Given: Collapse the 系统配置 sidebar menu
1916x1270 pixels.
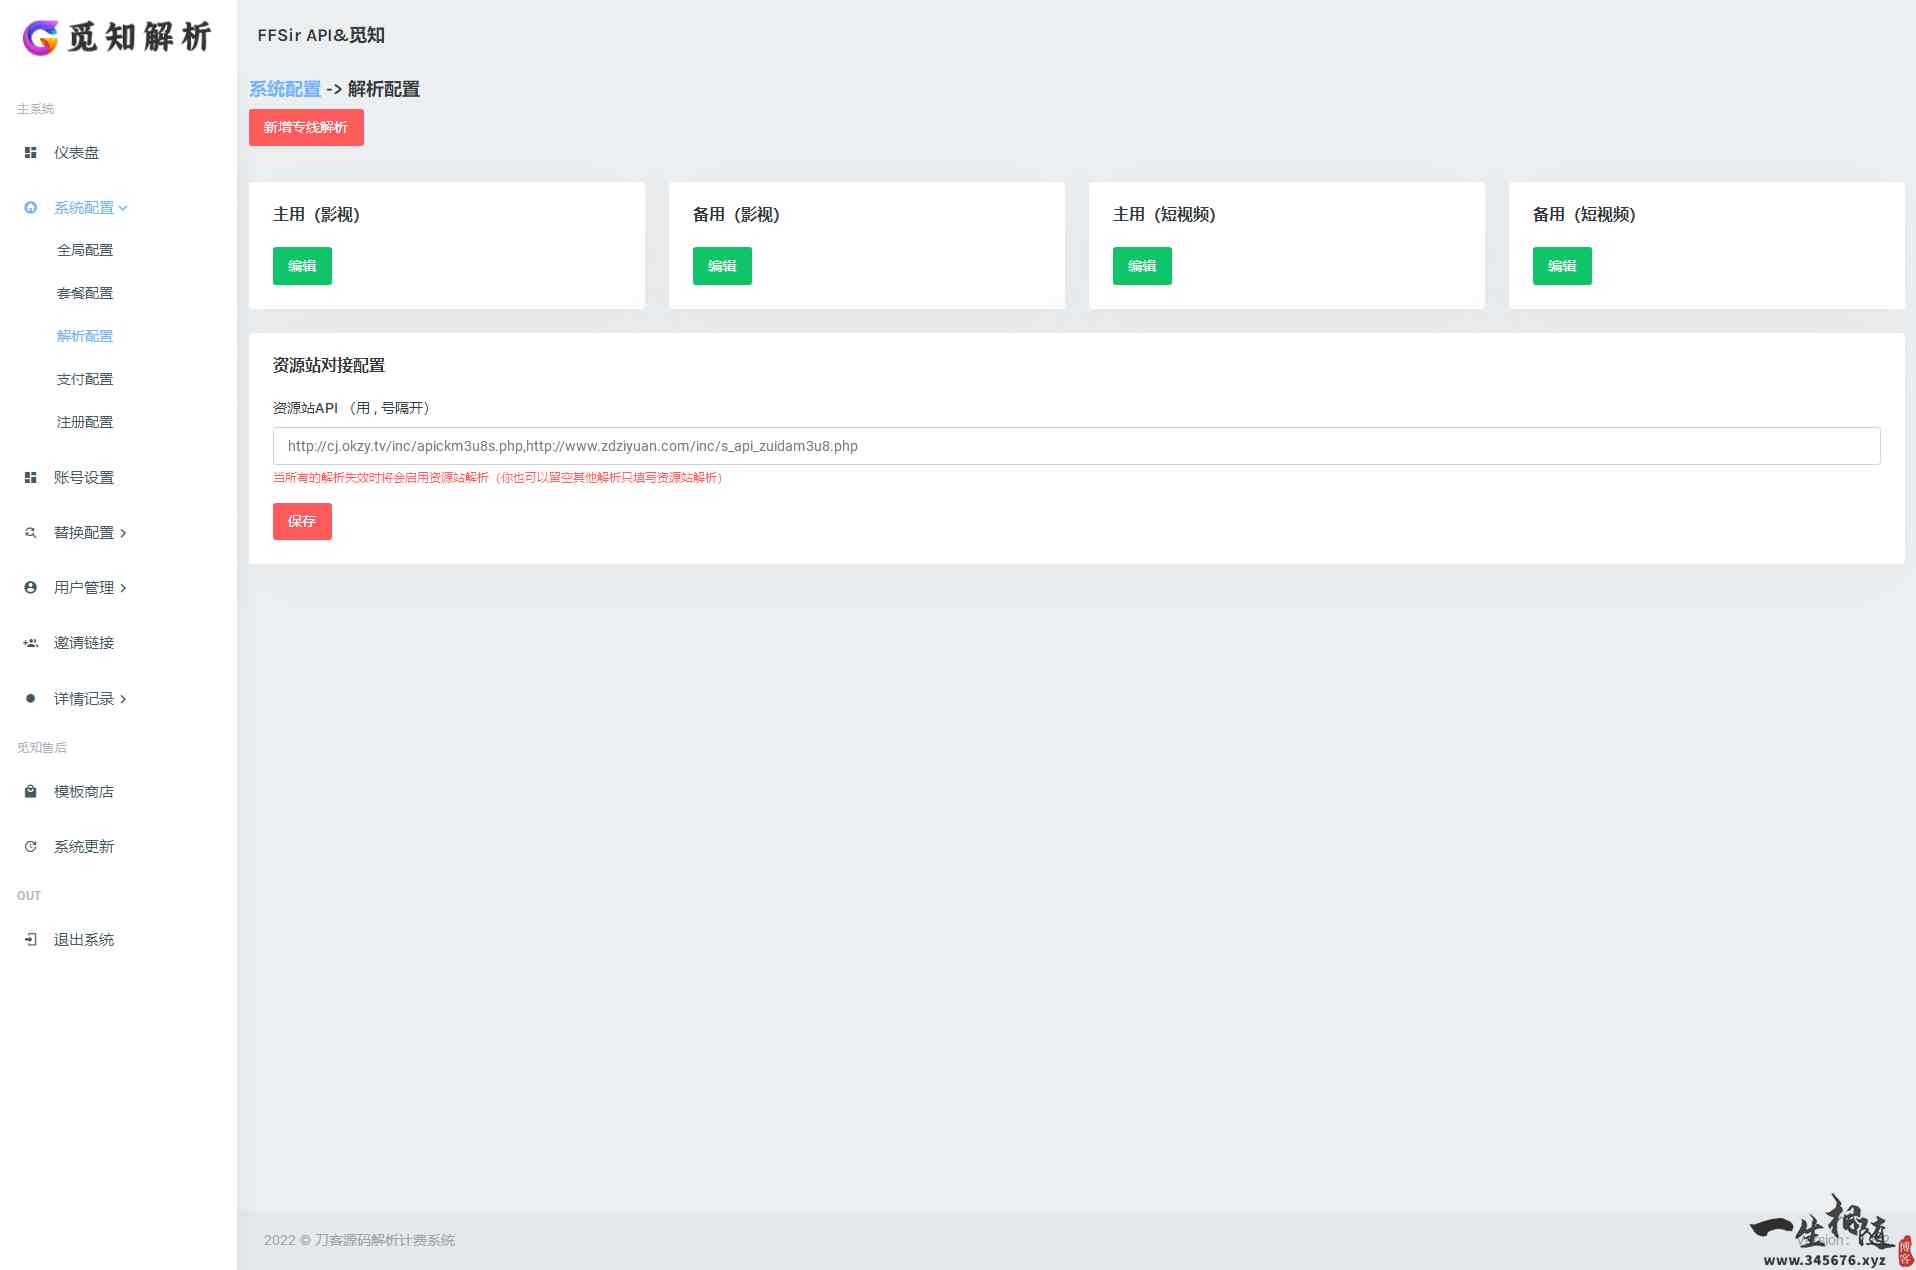Looking at the screenshot, I should 90,208.
